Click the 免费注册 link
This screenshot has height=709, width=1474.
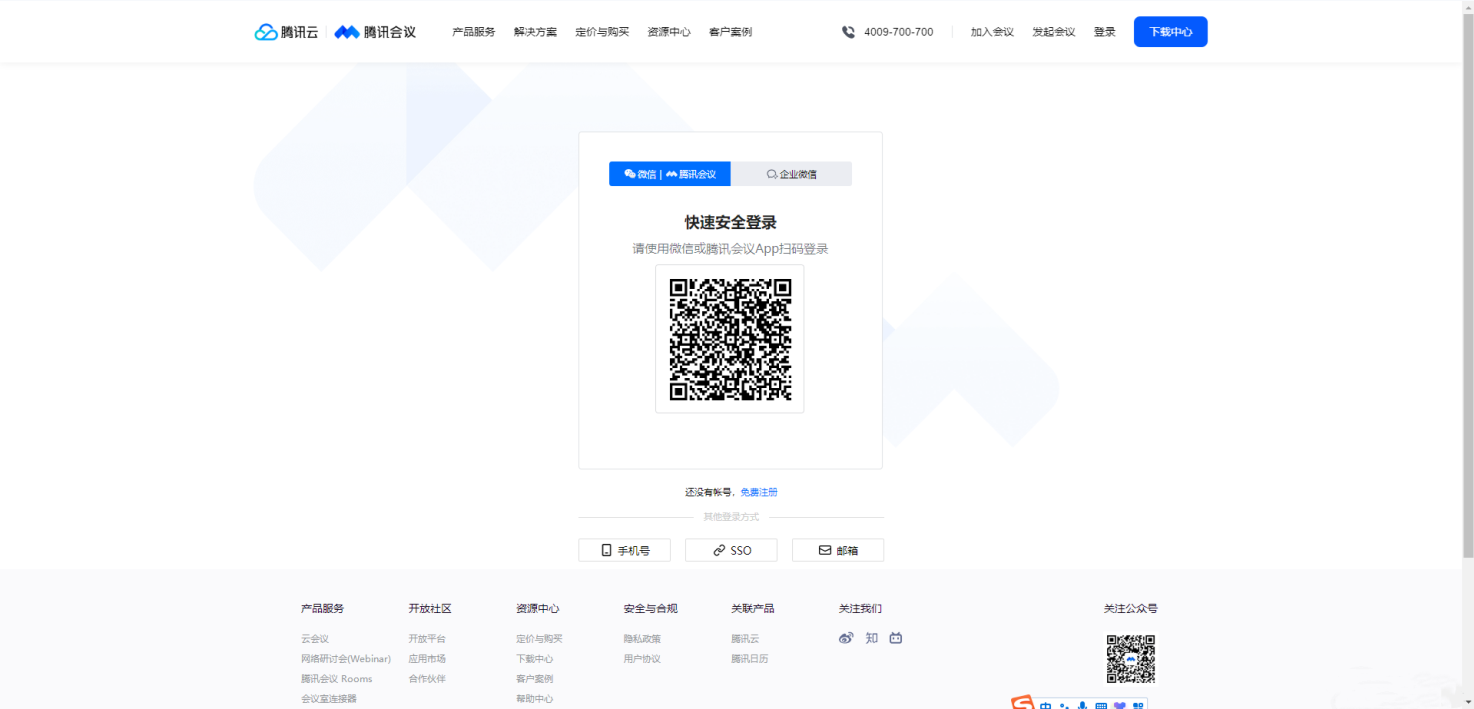(759, 492)
